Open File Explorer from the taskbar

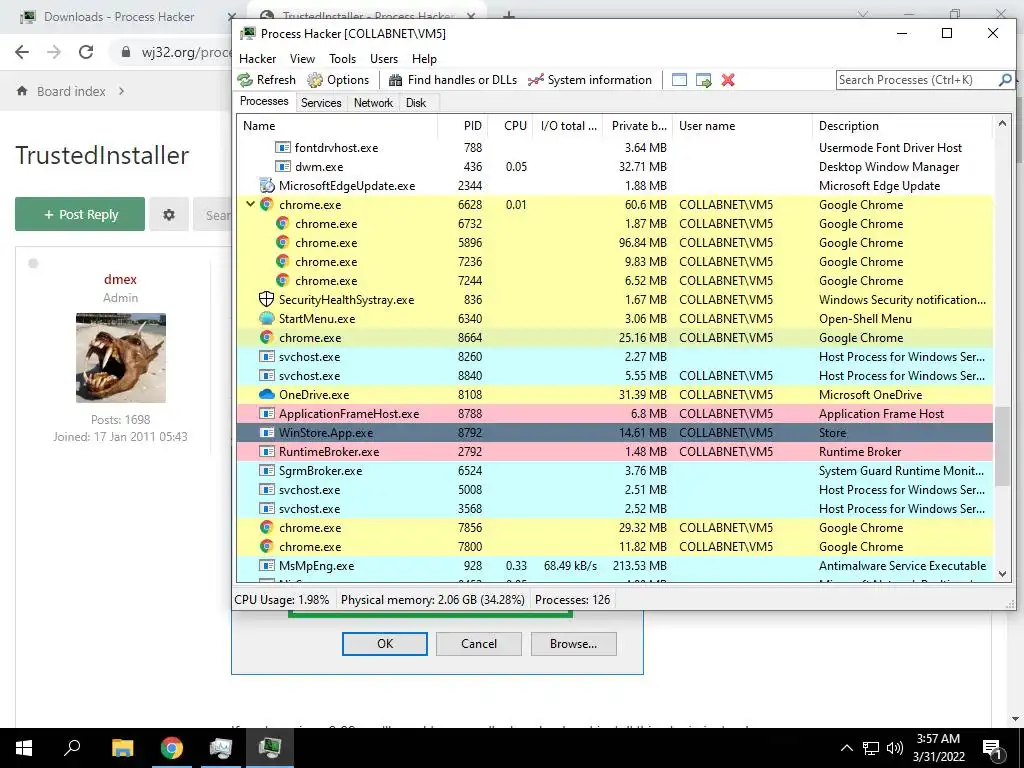(x=122, y=748)
